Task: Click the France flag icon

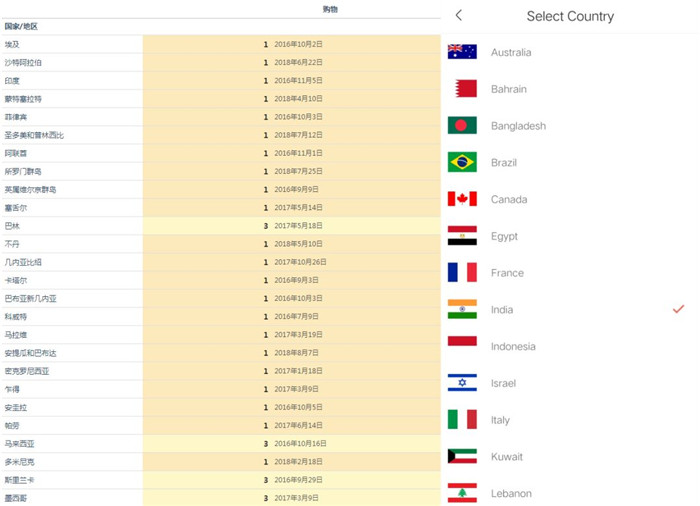Action: (462, 272)
